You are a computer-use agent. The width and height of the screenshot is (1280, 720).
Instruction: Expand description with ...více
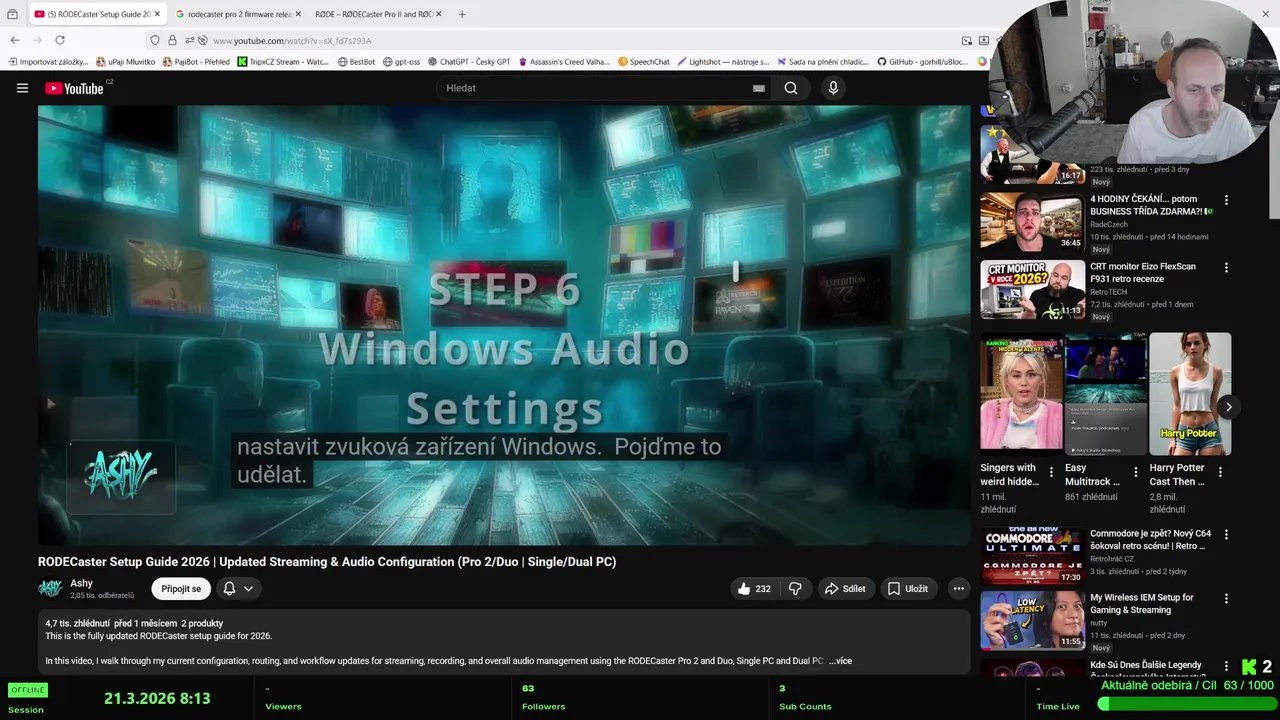pyautogui.click(x=840, y=661)
